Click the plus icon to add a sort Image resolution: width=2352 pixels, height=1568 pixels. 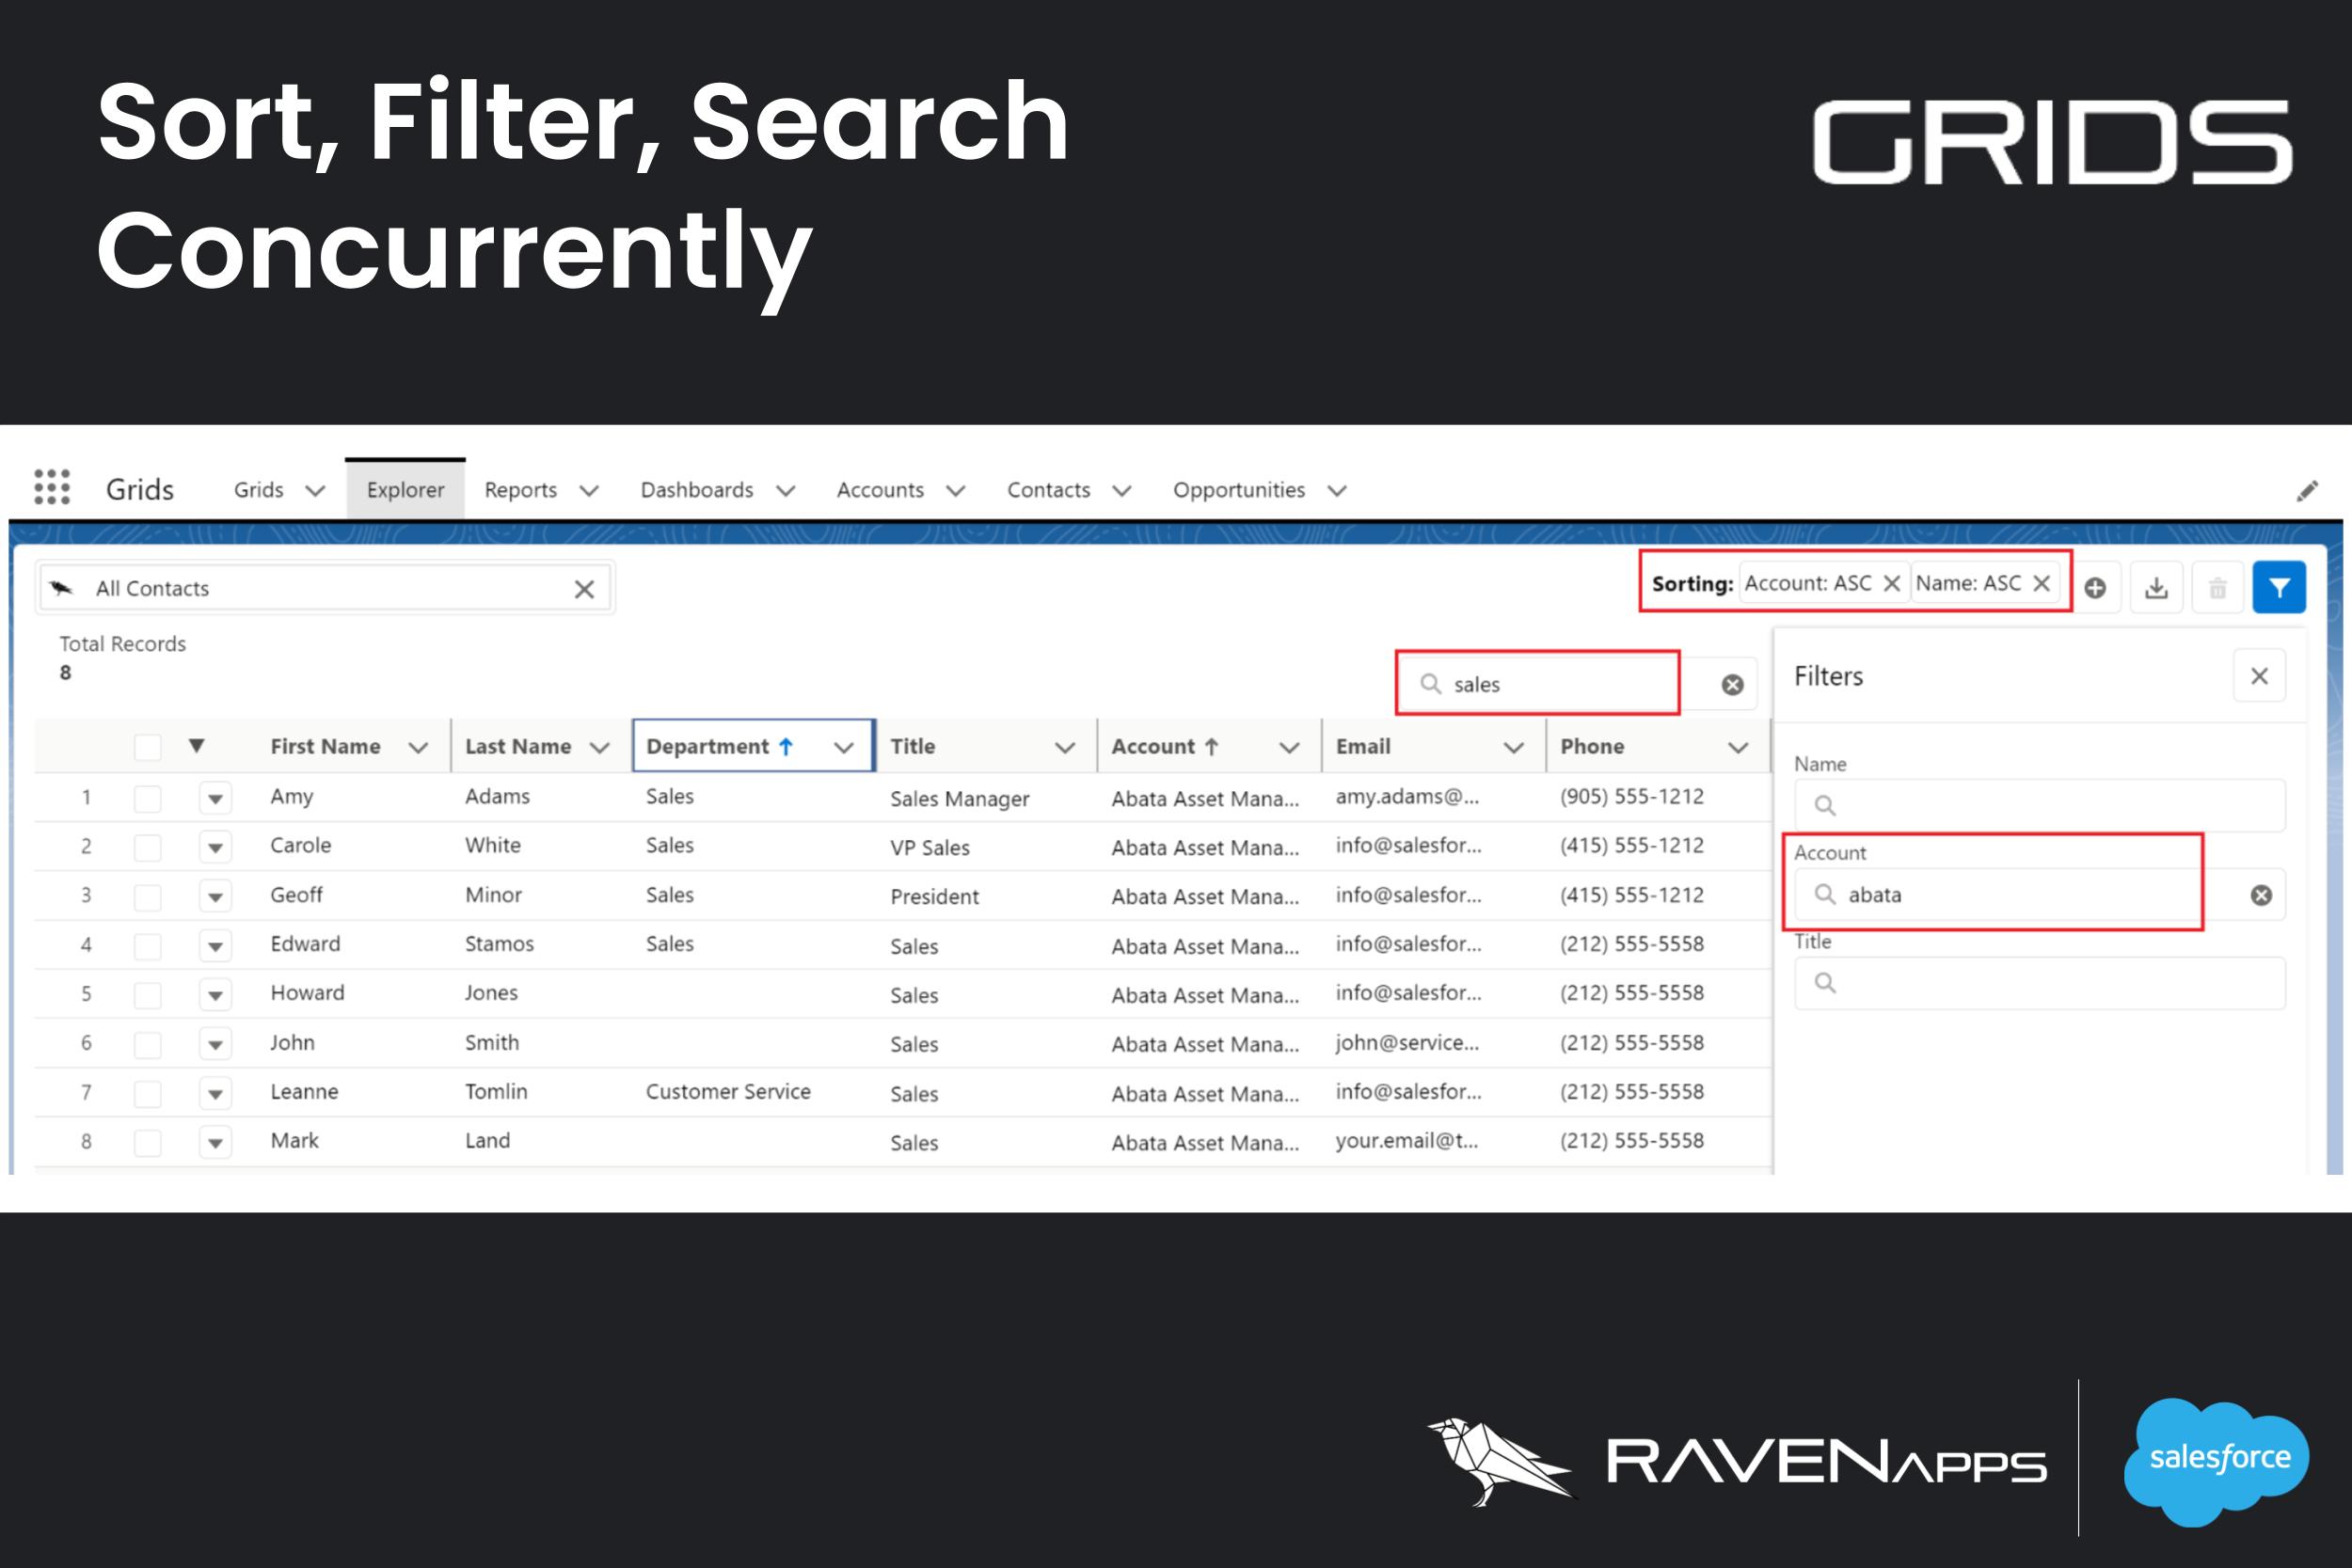[2096, 588]
